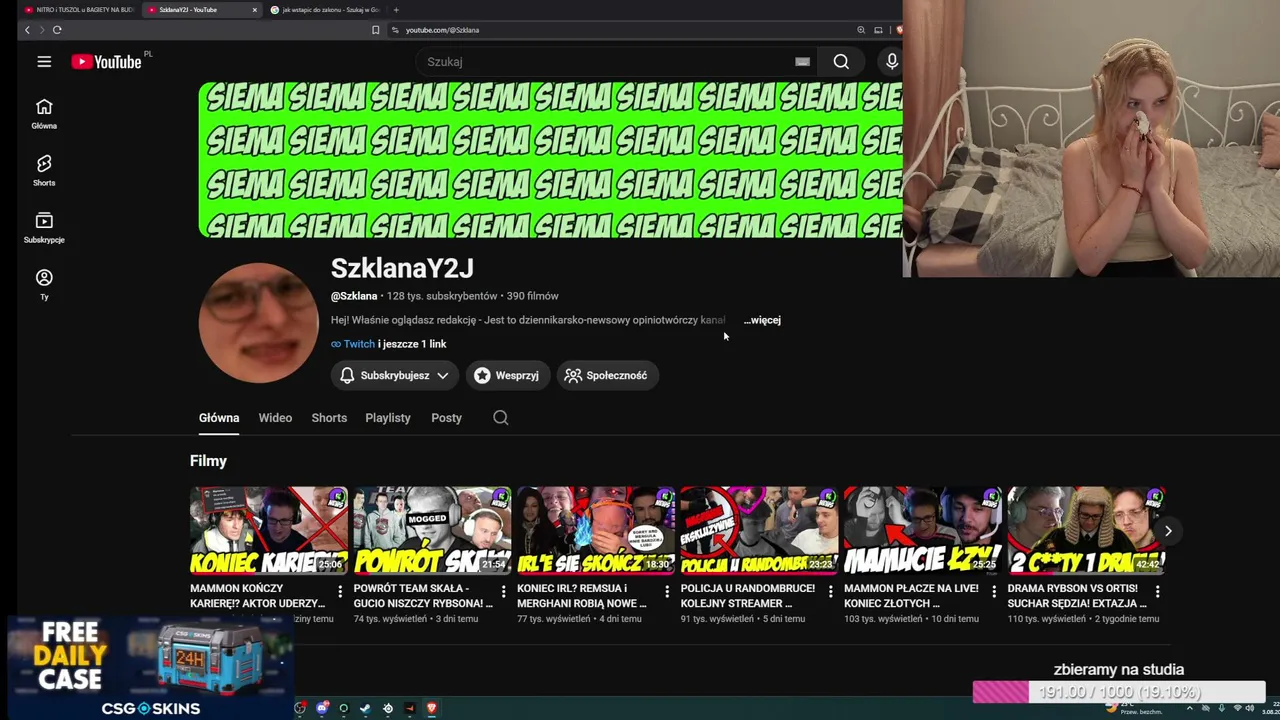Play the 2 C**TY 1 DRAMA thumbnail
Screen dimensions: 1280x720
point(1086,531)
